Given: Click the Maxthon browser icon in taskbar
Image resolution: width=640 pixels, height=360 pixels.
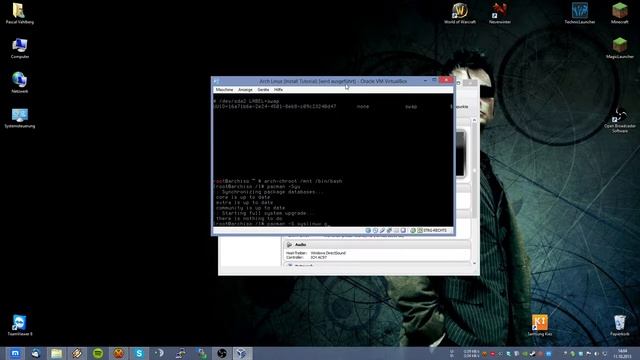Looking at the screenshot, I should [x=15, y=353].
